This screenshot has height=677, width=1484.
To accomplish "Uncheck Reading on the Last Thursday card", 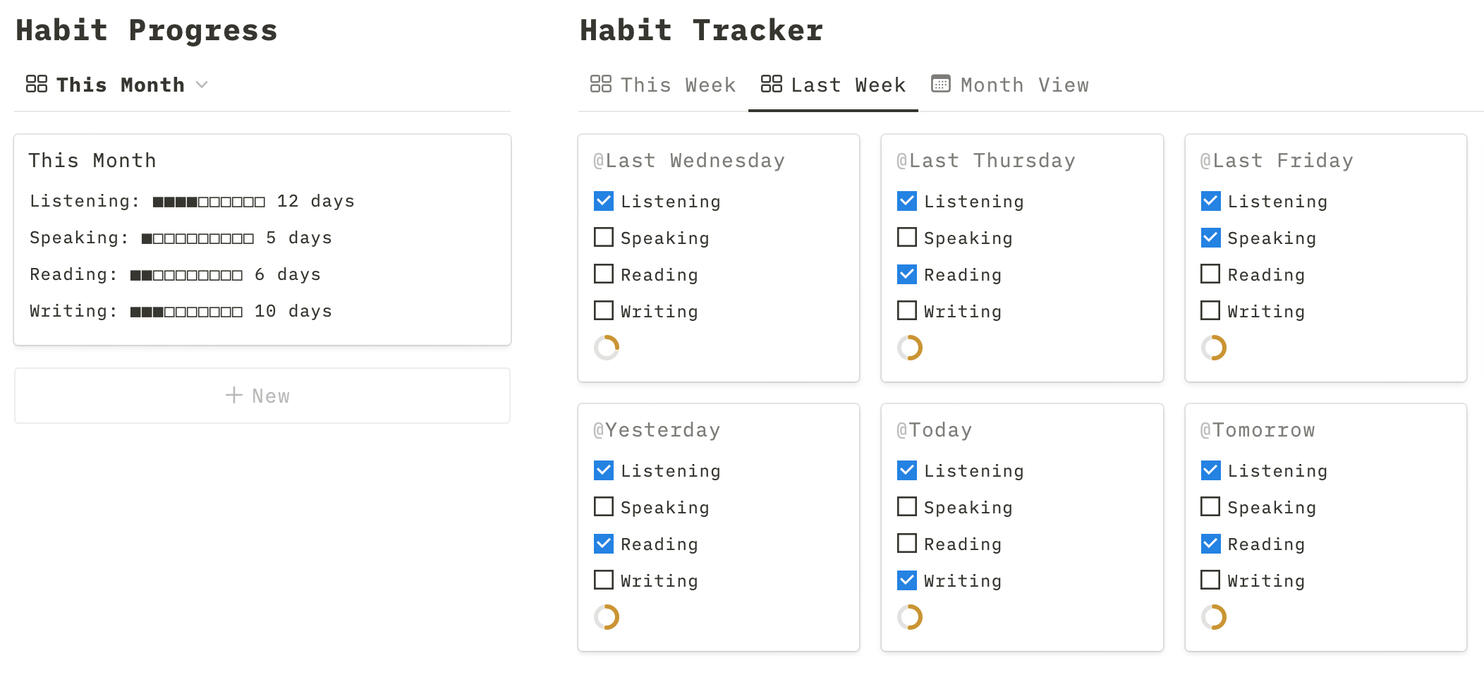I will point(907,274).
